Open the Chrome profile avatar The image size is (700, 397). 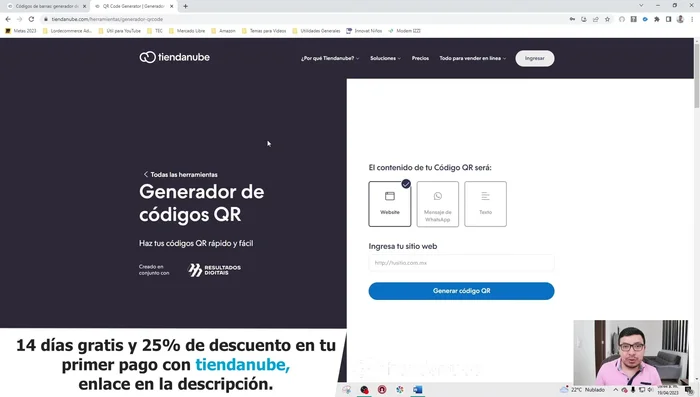680,19
